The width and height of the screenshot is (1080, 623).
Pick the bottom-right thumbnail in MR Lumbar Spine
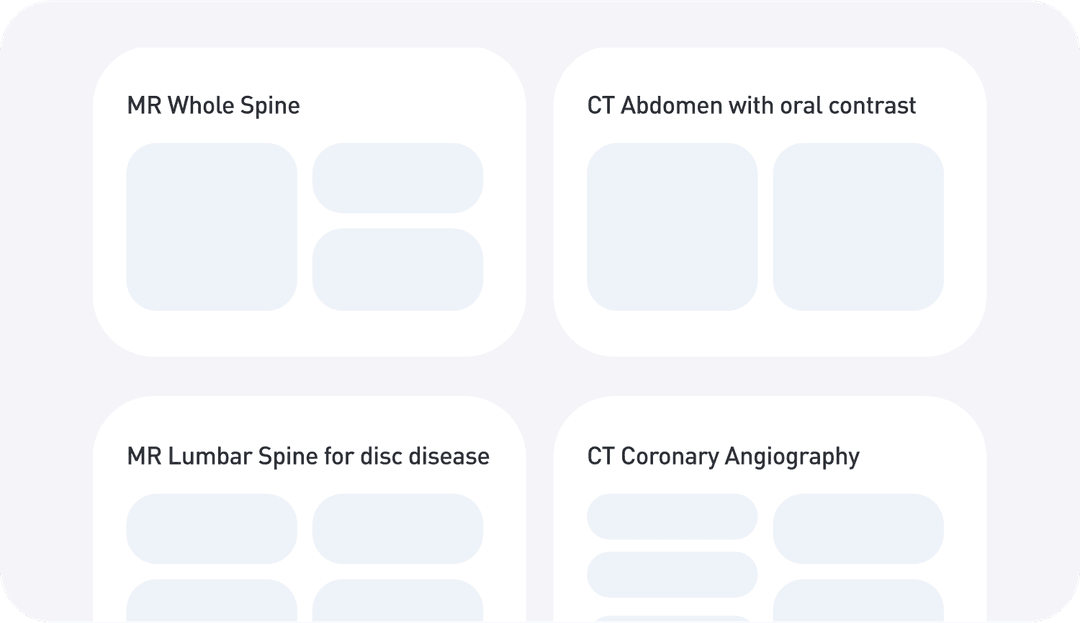(398, 601)
